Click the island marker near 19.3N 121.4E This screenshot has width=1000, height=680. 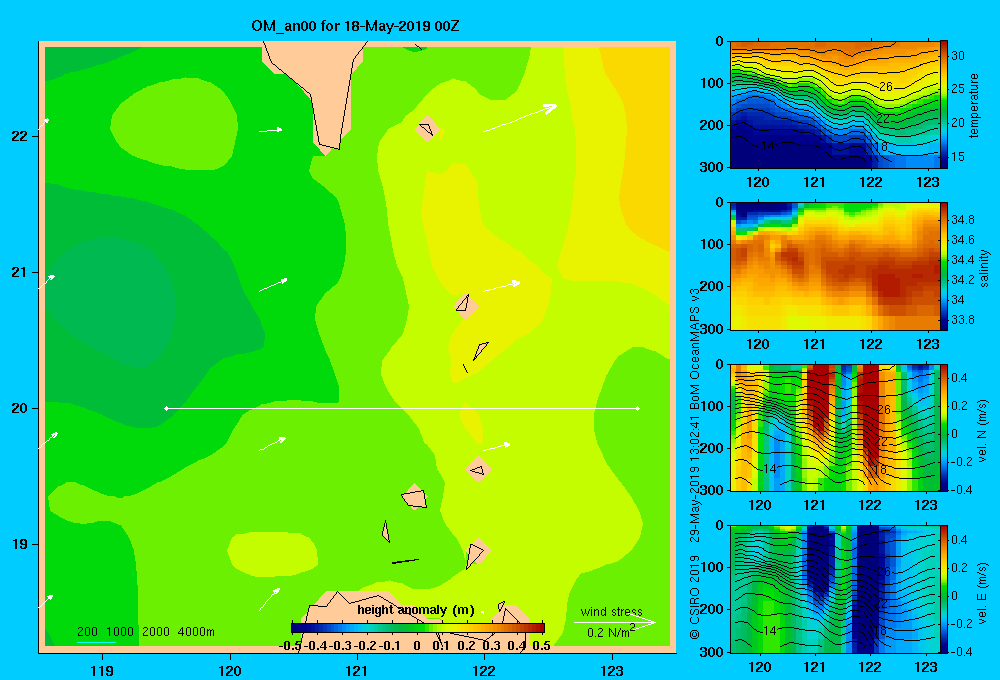(415, 497)
